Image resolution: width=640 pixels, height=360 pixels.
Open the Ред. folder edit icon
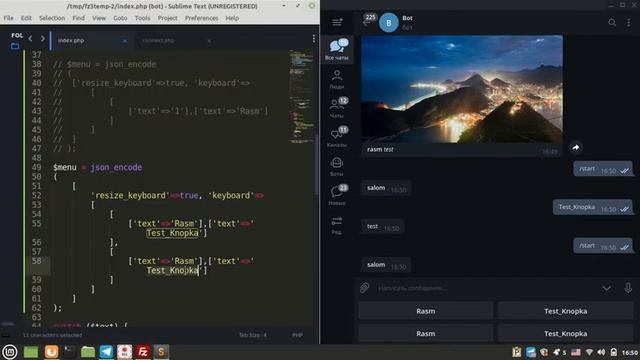[337, 225]
